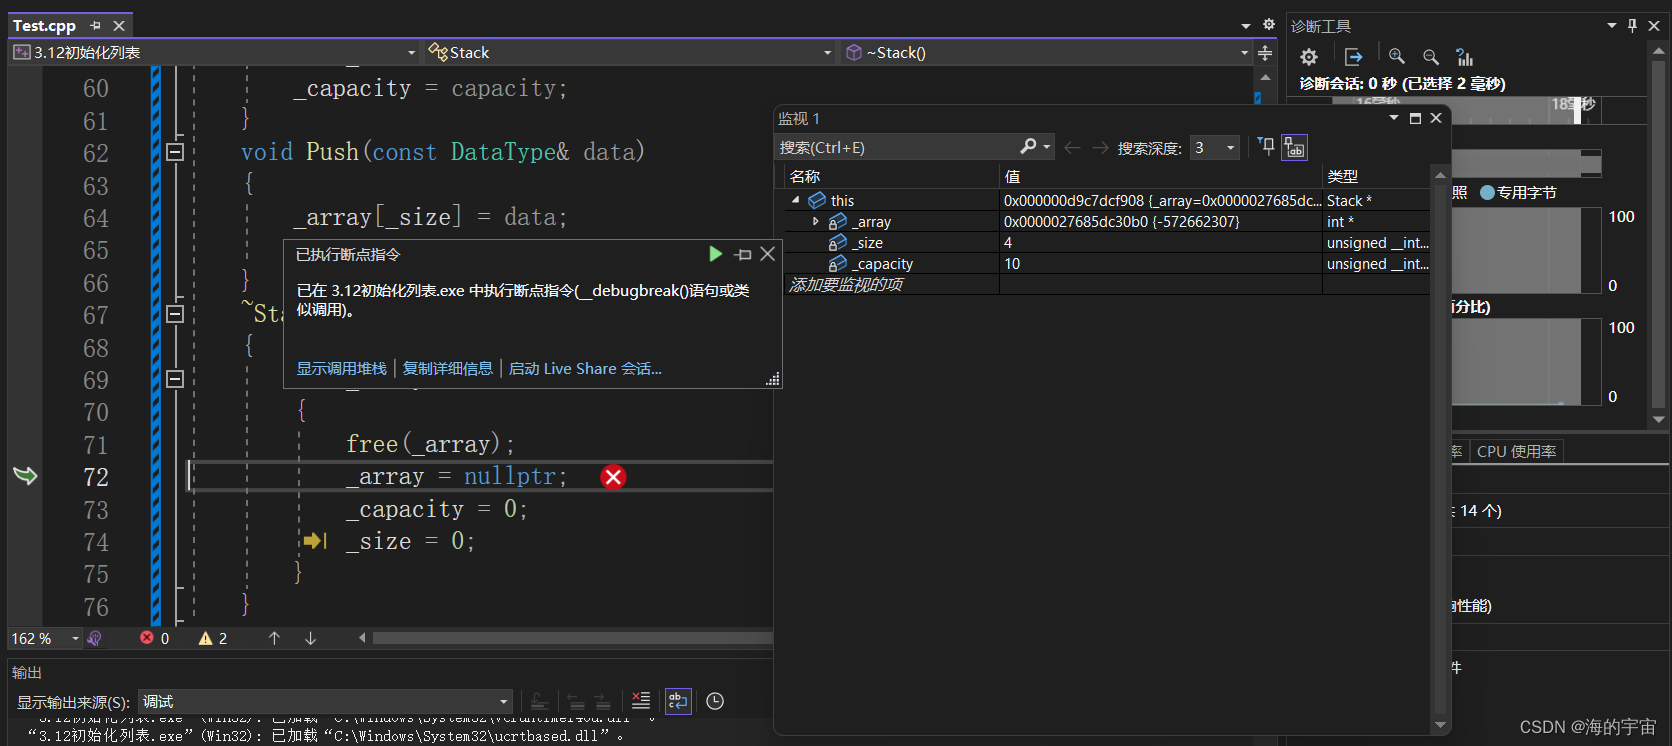Image resolution: width=1672 pixels, height=746 pixels.
Task: Pin the Test.cpp tab
Action: (96, 26)
